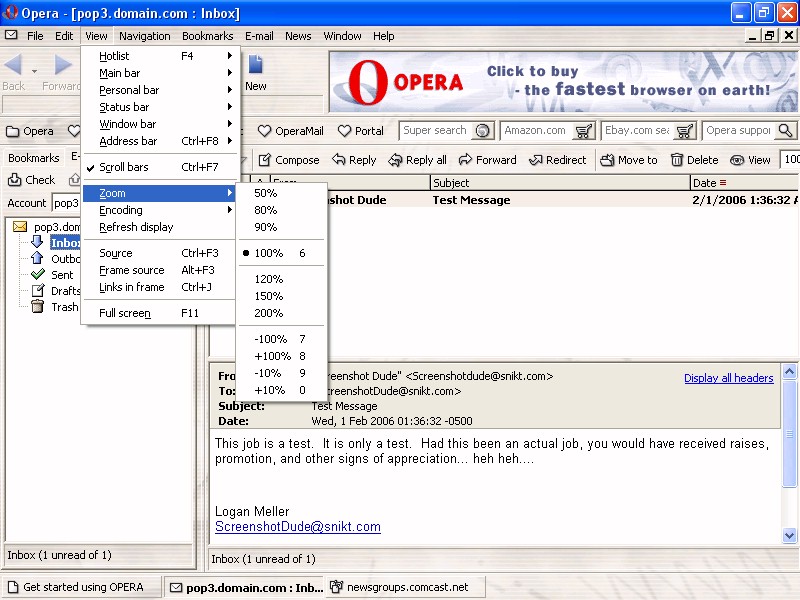Image resolution: width=800 pixels, height=600 pixels.
Task: Expand the Address bar submenu
Action: pos(159,141)
